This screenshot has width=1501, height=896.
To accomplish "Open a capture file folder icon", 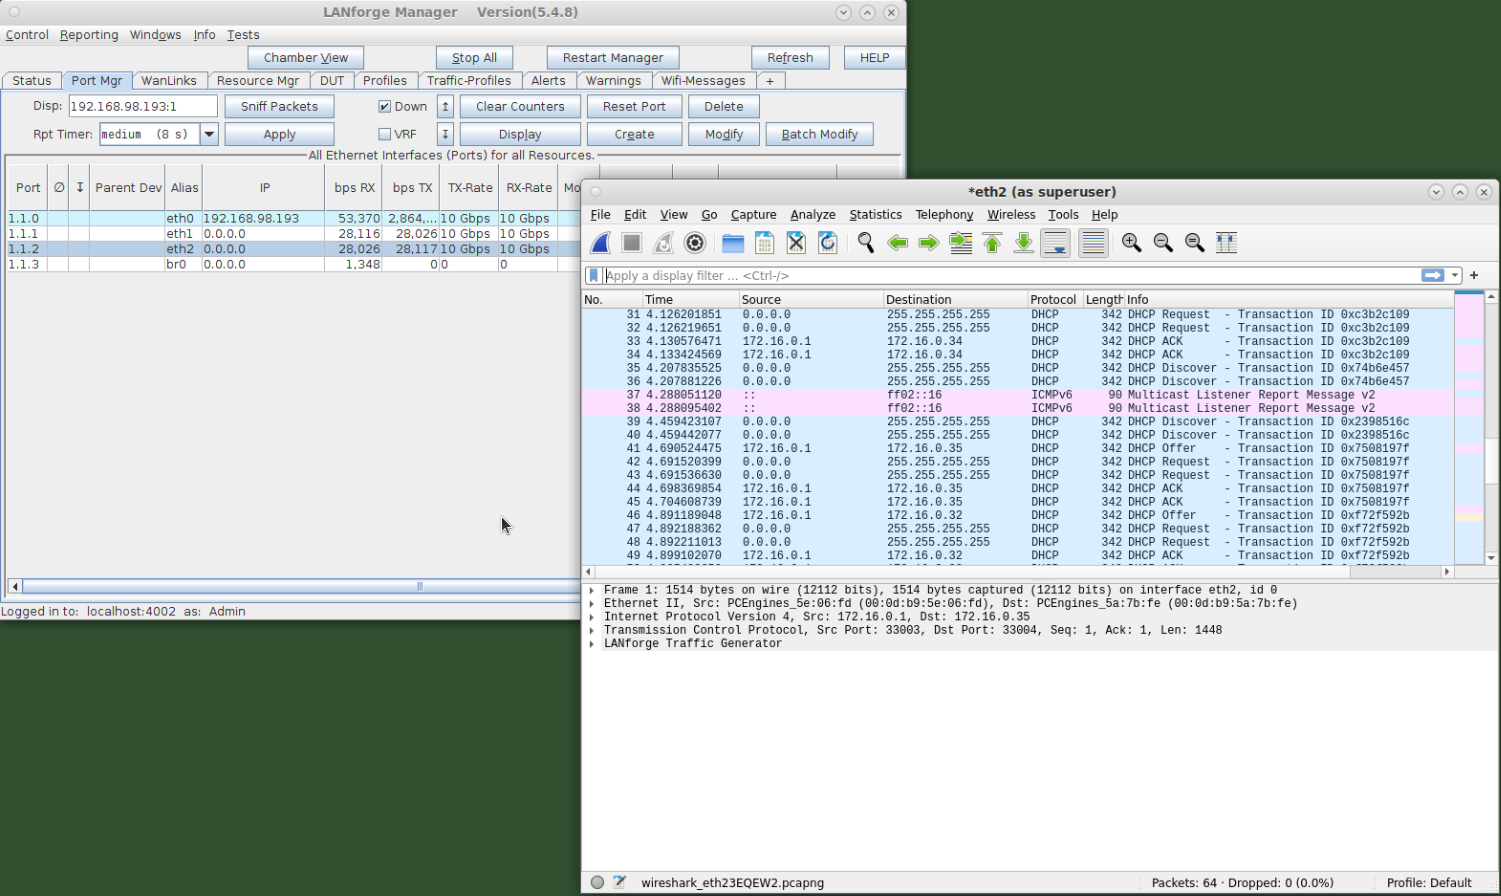I will click(x=733, y=243).
